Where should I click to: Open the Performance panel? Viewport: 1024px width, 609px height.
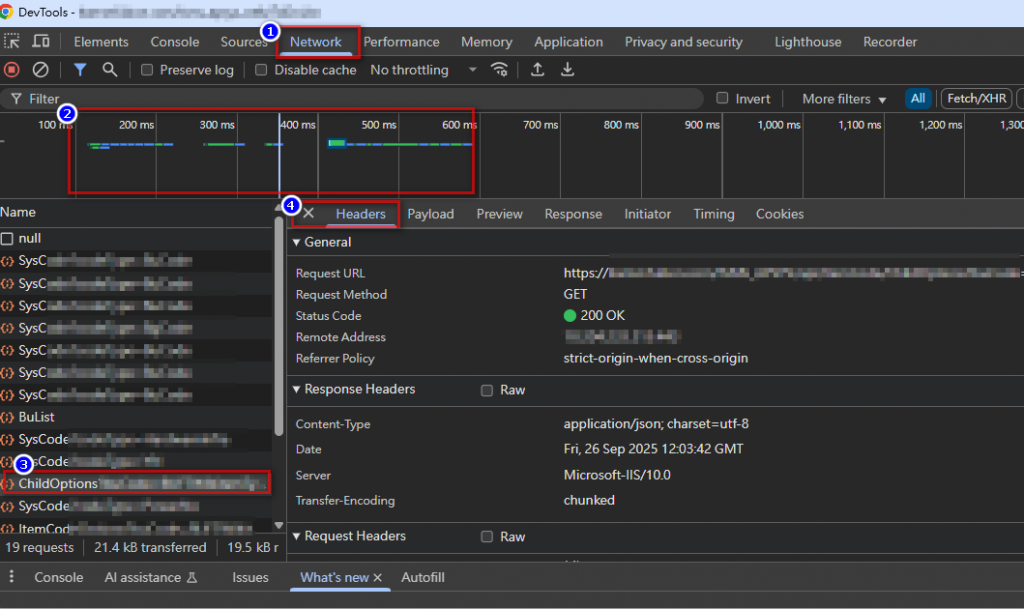point(401,42)
